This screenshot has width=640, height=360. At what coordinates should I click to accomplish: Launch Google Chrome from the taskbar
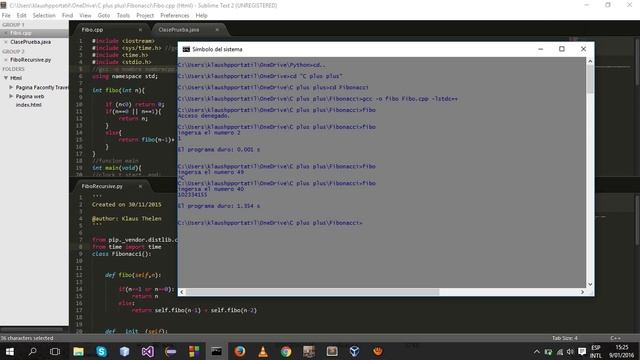click(286, 351)
